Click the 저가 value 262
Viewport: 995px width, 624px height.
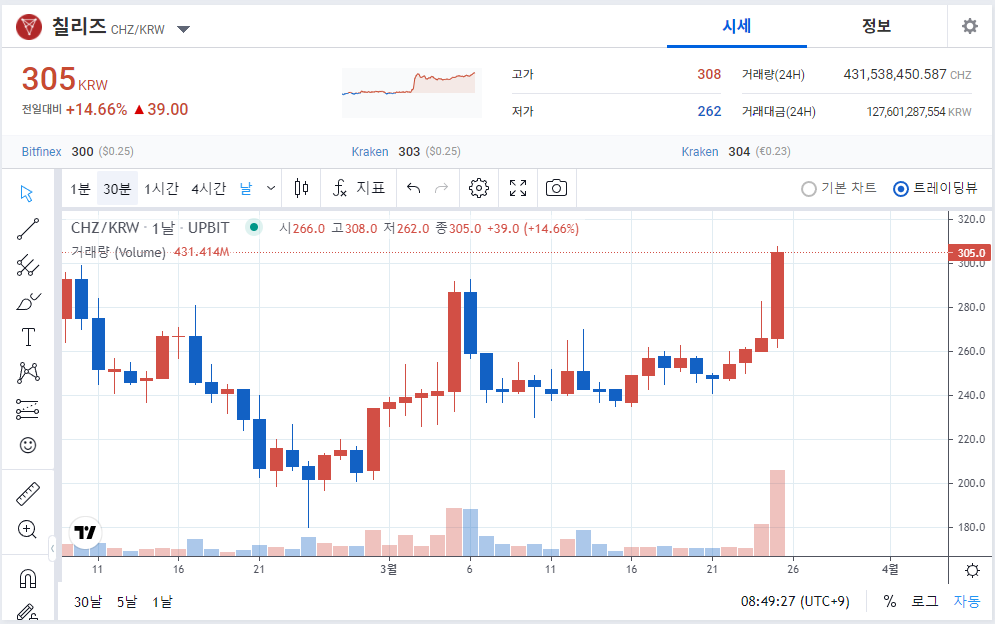(709, 111)
